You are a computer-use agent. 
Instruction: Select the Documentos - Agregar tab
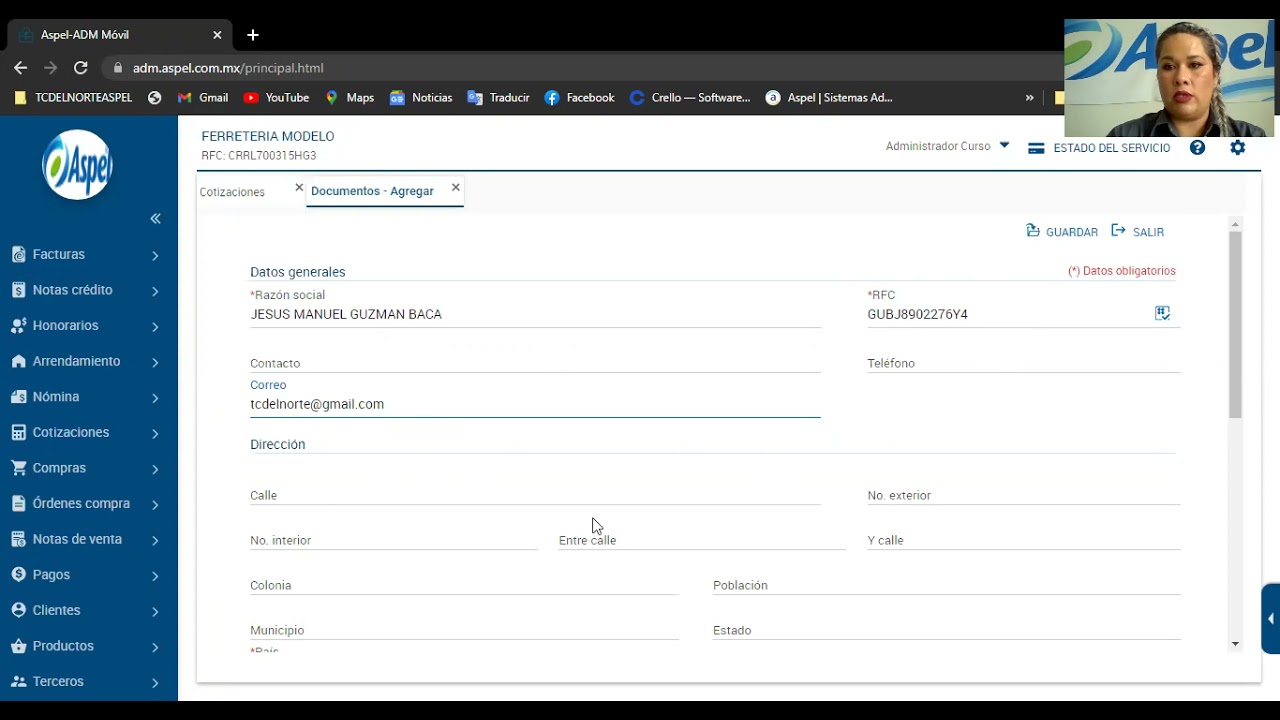372,191
